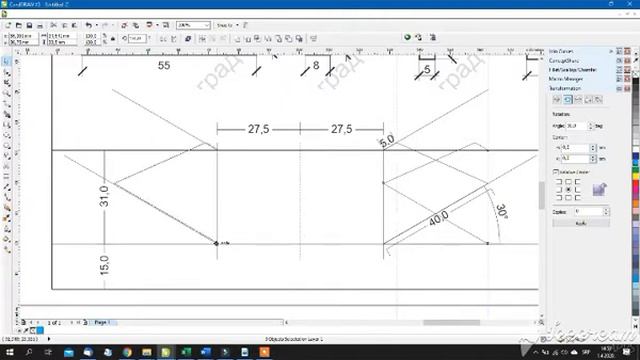
Task: Select the Ellipse tool
Action: tap(7, 135)
